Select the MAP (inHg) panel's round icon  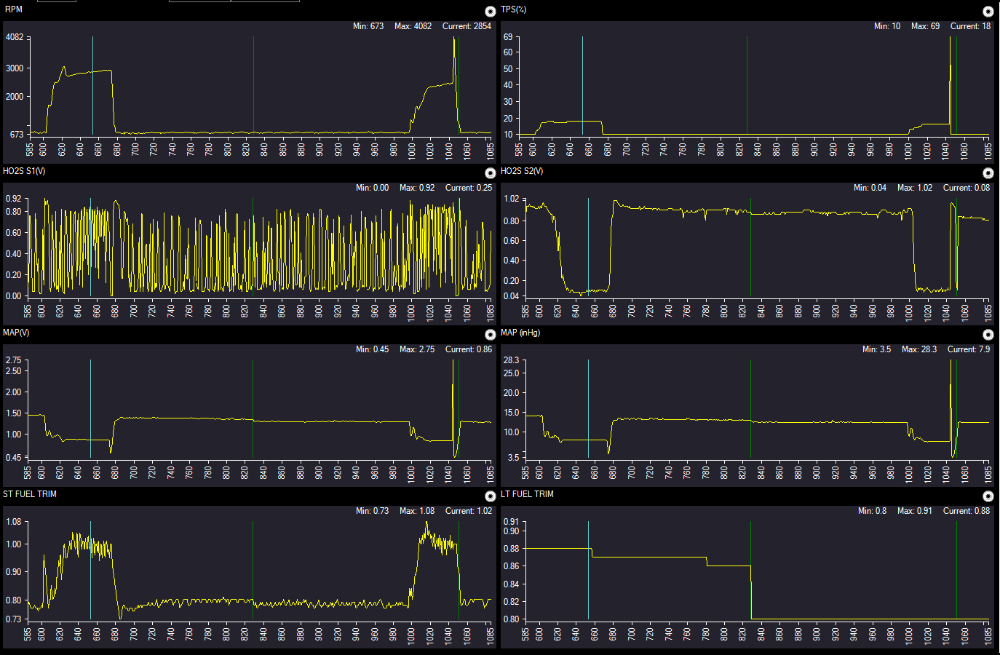[989, 334]
